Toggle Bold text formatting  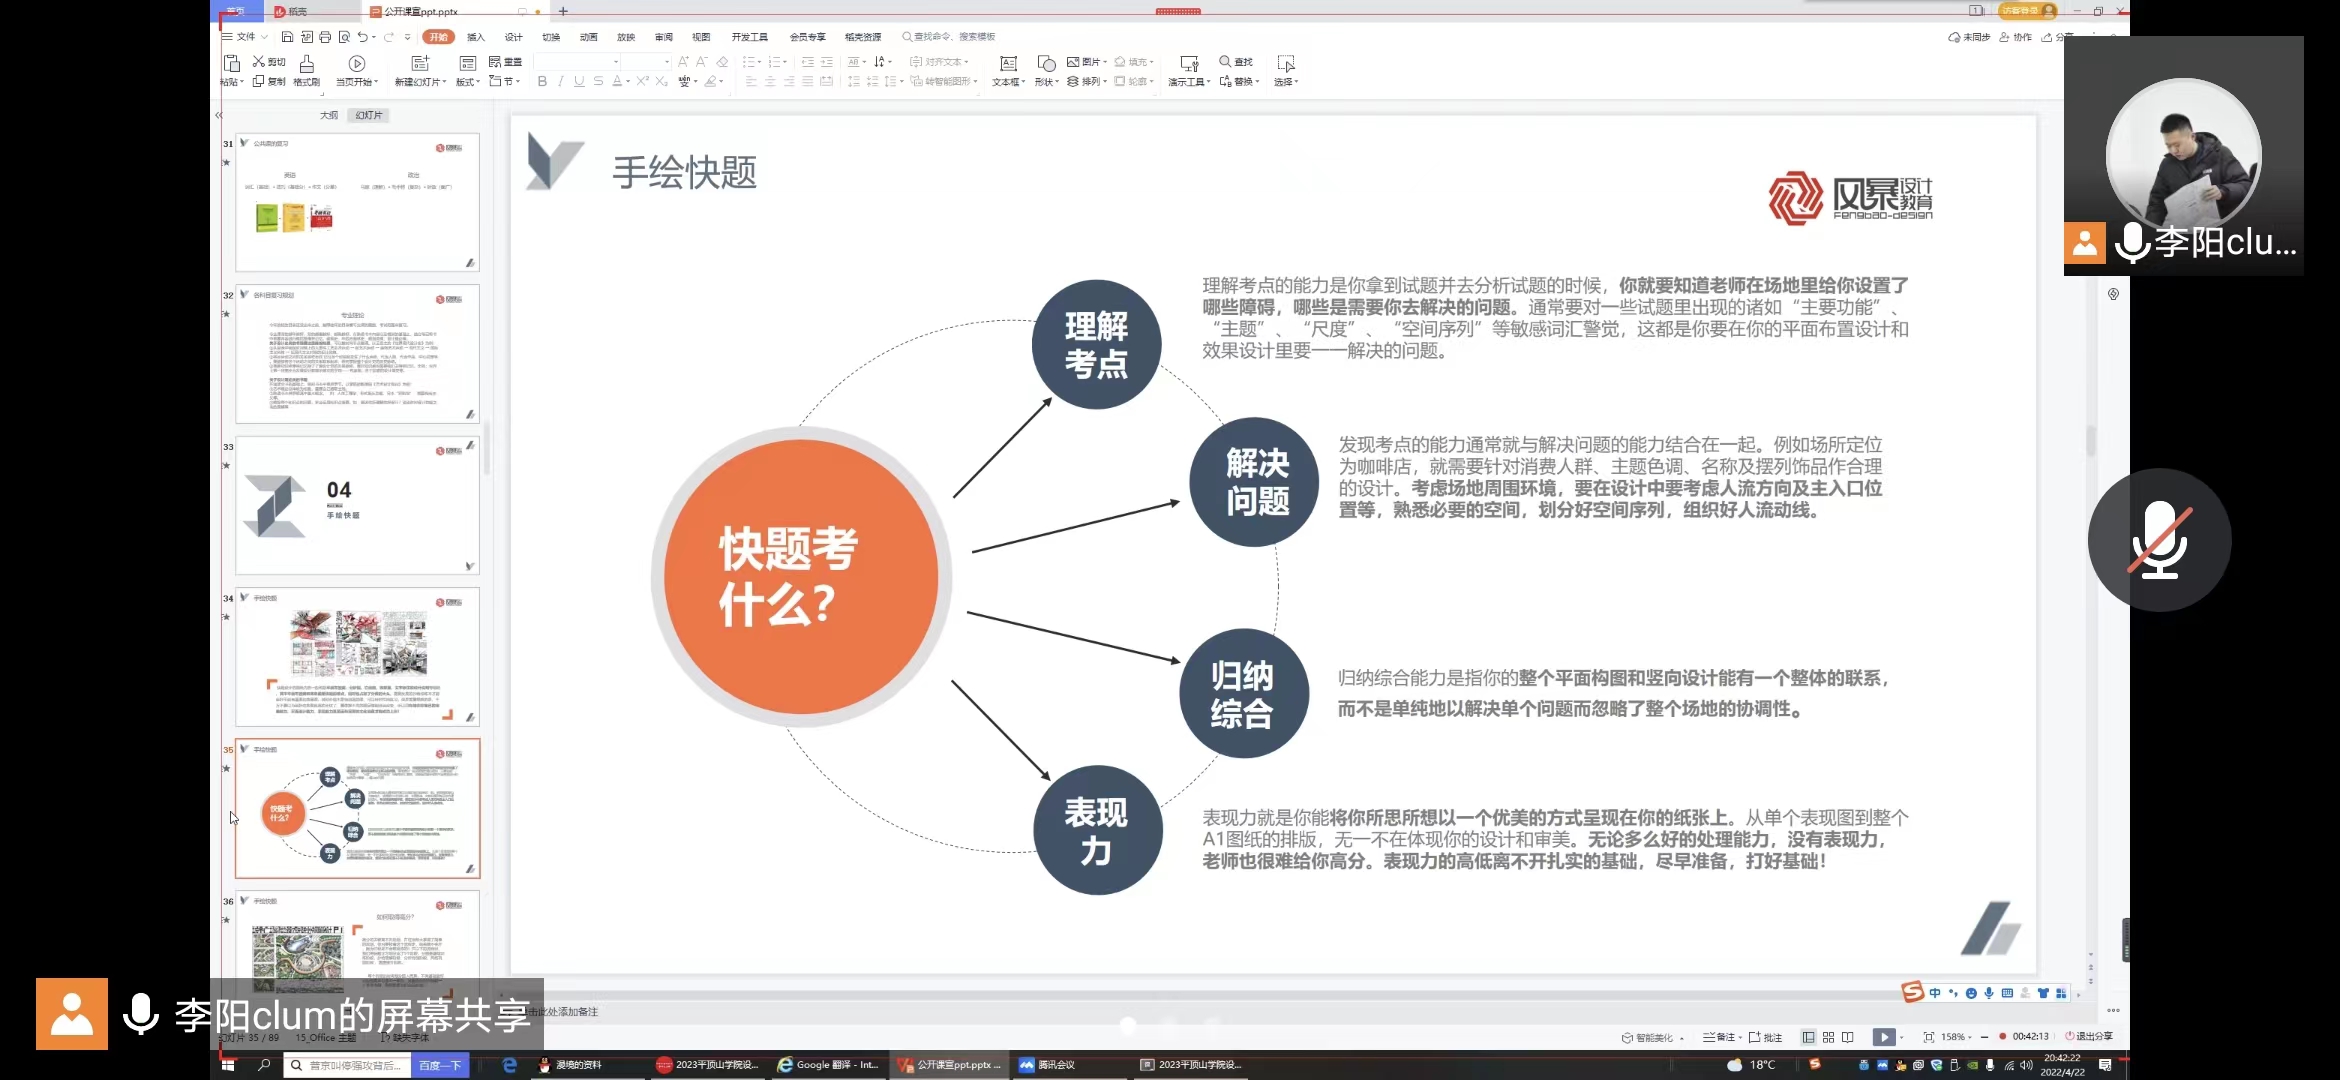tap(542, 82)
